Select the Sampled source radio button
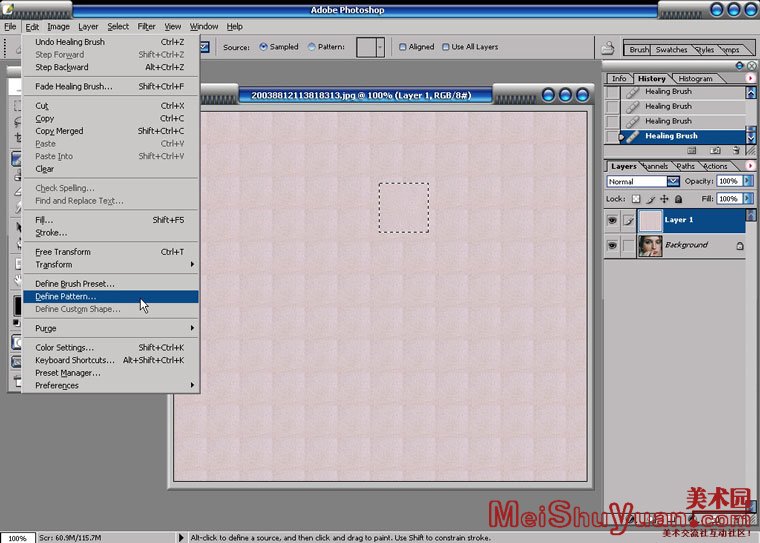This screenshot has height=543, width=760. 263,47
